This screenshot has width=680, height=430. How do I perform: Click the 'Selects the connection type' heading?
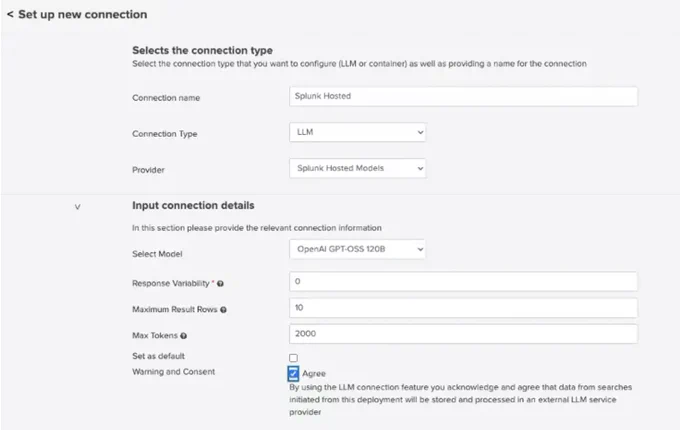tap(203, 50)
